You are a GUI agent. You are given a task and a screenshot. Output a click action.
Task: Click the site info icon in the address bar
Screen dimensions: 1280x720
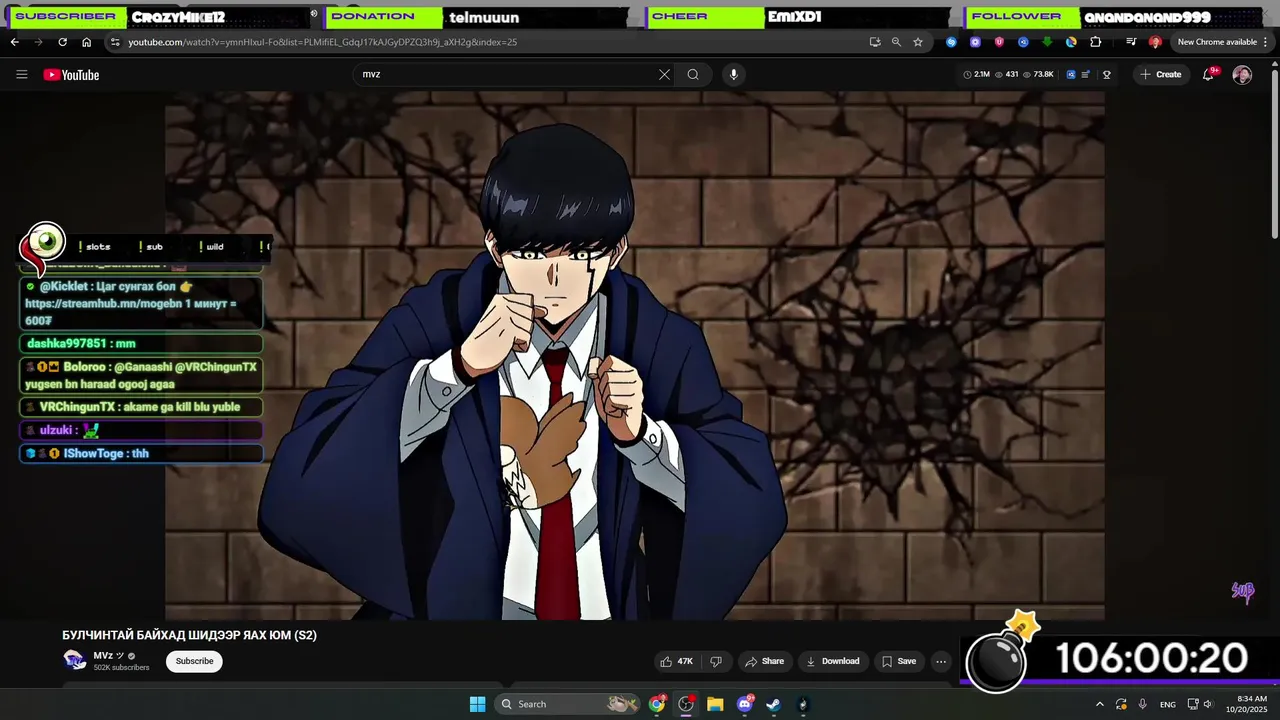(x=115, y=42)
